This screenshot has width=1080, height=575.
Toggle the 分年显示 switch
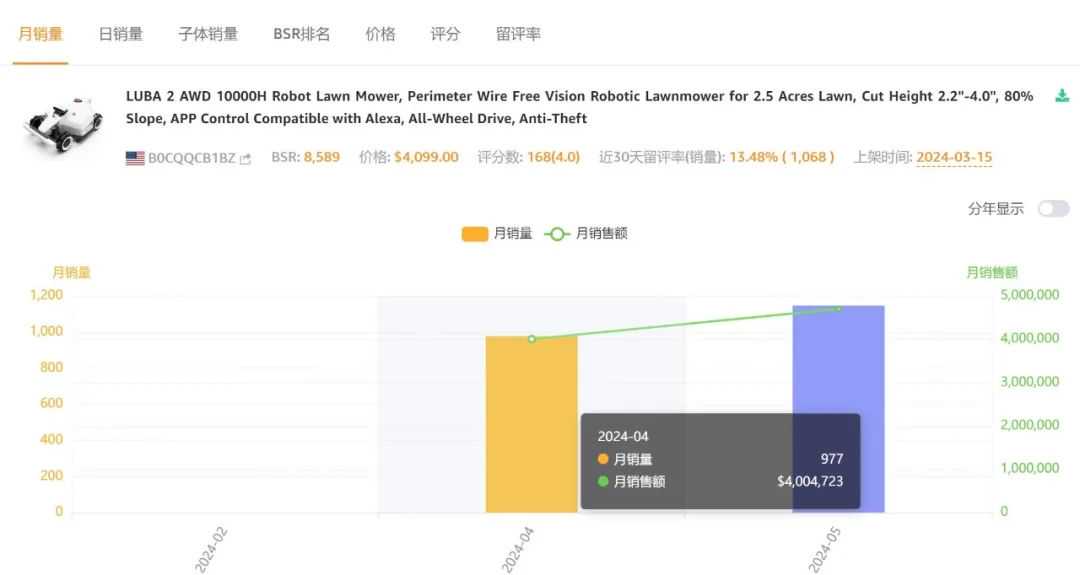pos(1054,209)
